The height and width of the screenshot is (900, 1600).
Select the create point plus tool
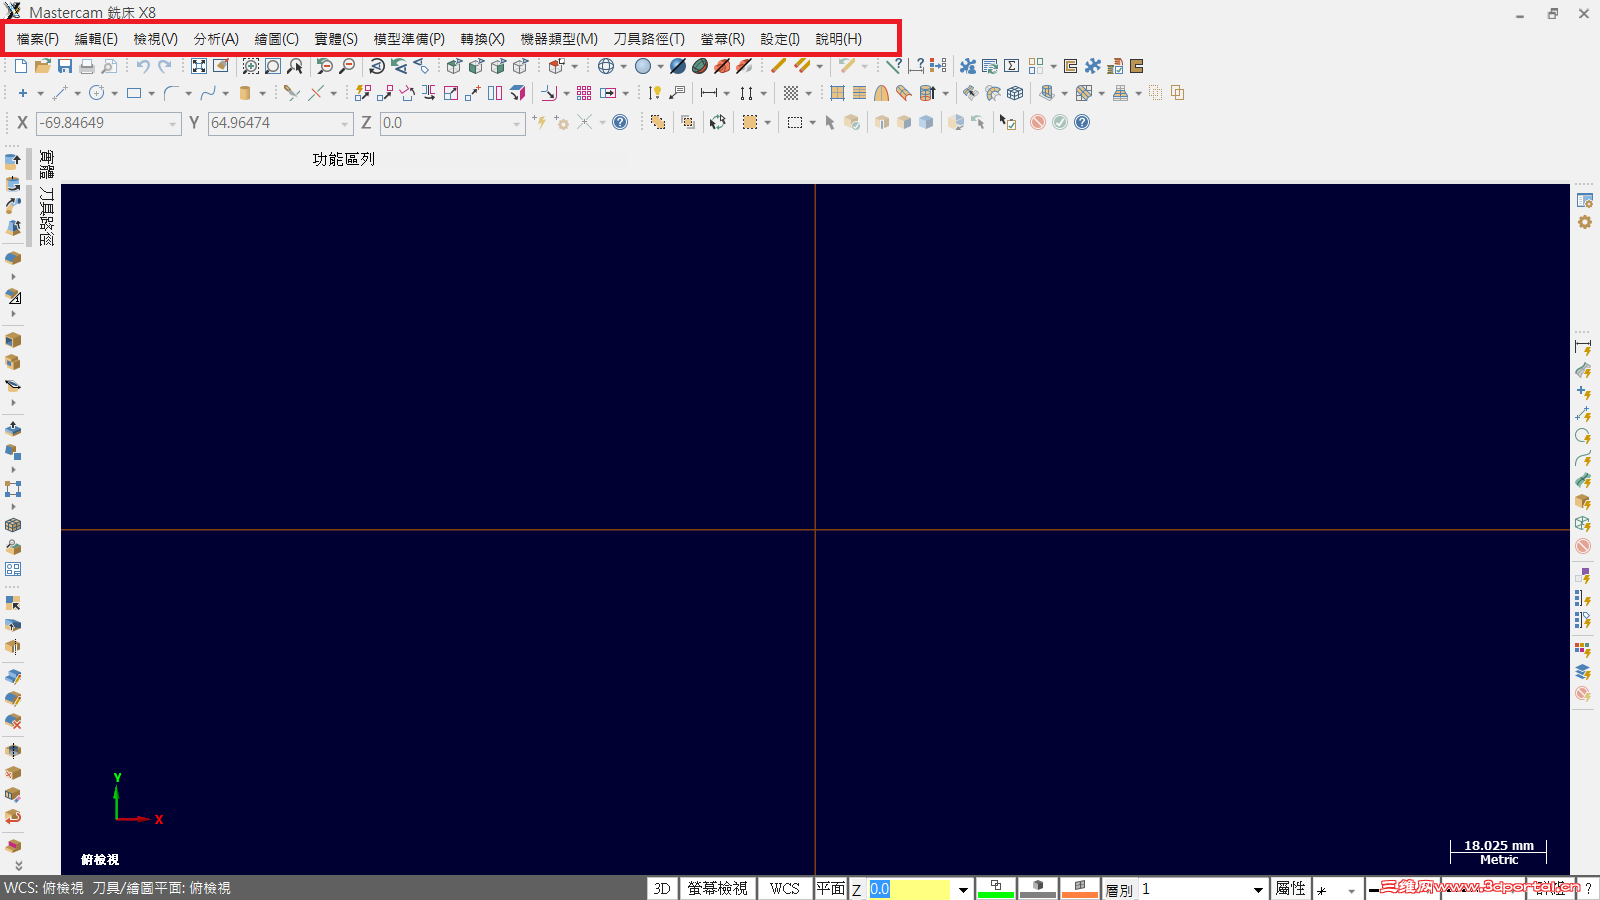(22, 93)
